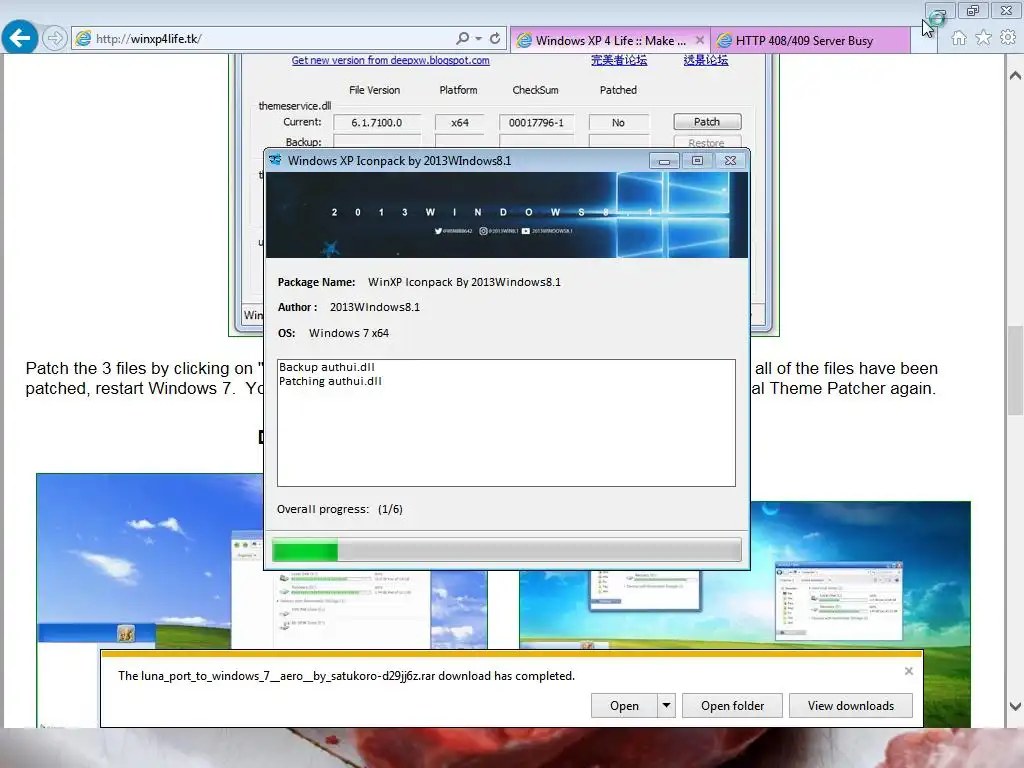Dismiss the download notification bar with X
The width and height of the screenshot is (1024, 768).
pos(908,671)
